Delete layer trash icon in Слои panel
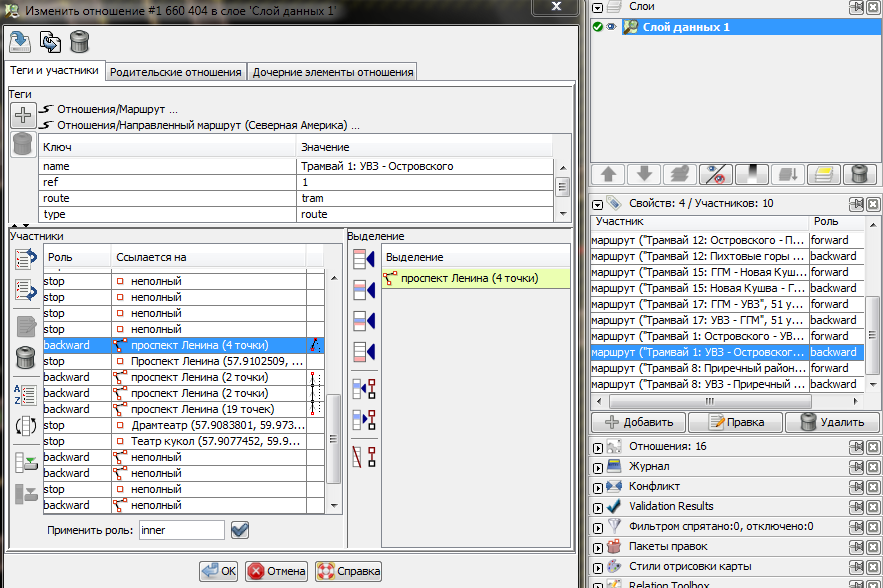 [859, 174]
